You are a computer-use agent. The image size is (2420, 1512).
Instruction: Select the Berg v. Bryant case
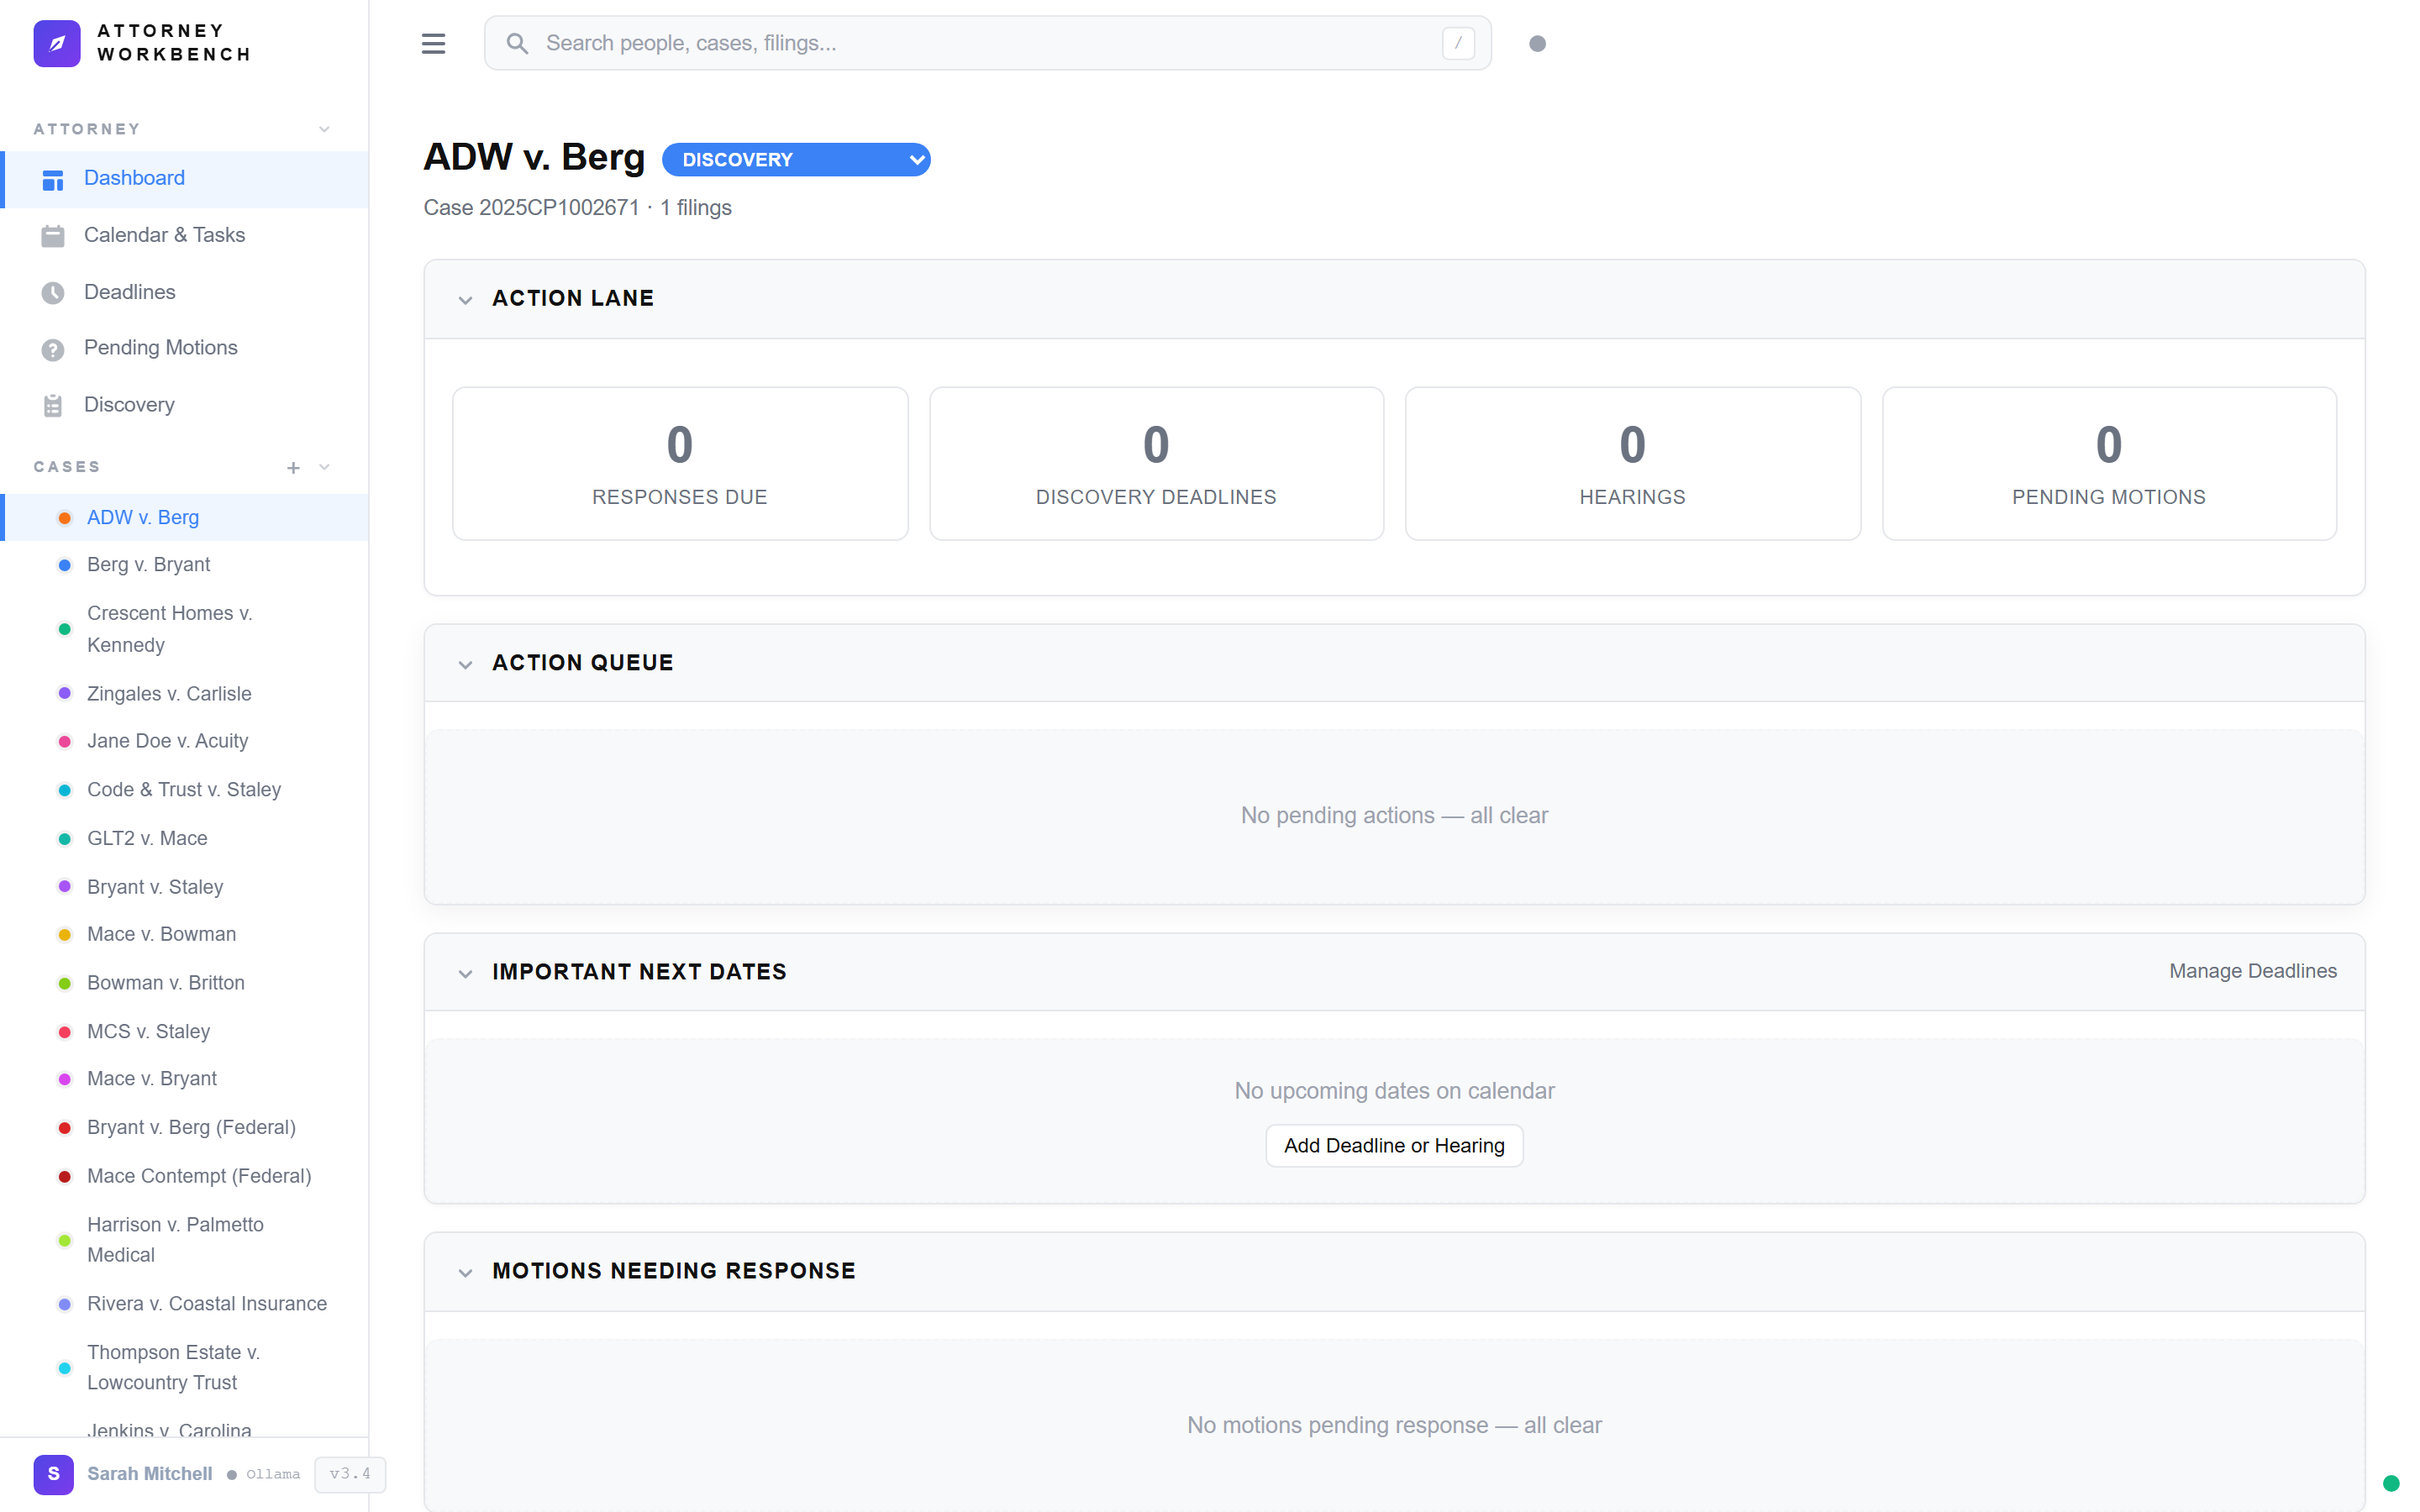148,564
